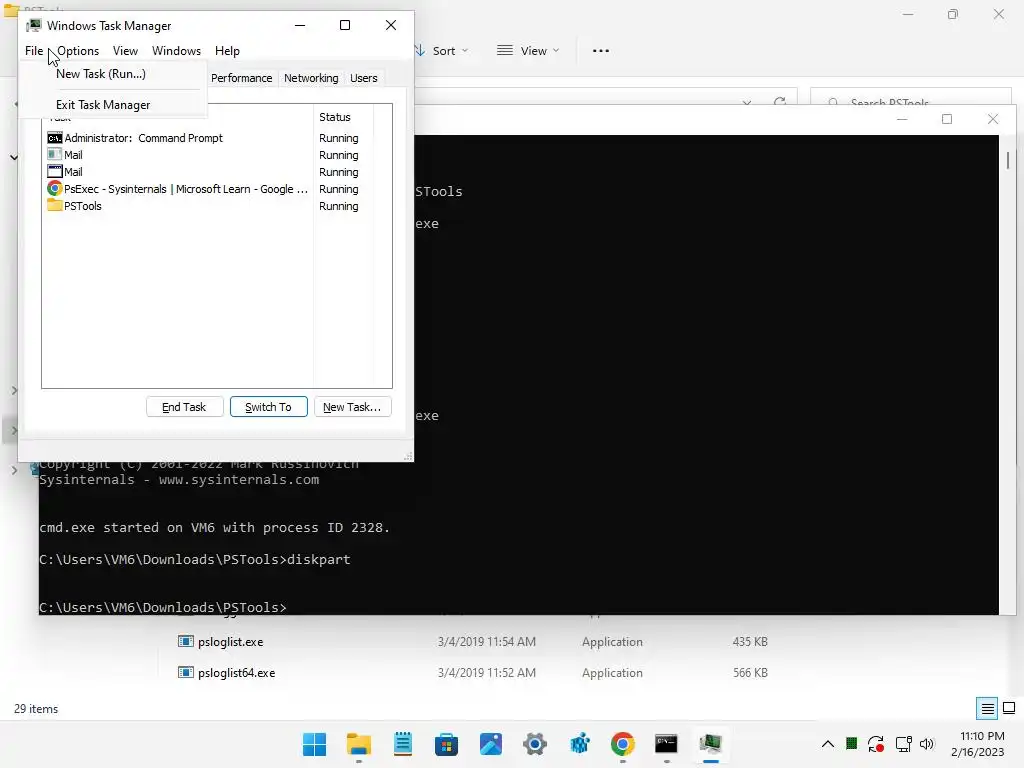Open File Explorer from the taskbar
The image size is (1024, 768).
[x=359, y=744]
